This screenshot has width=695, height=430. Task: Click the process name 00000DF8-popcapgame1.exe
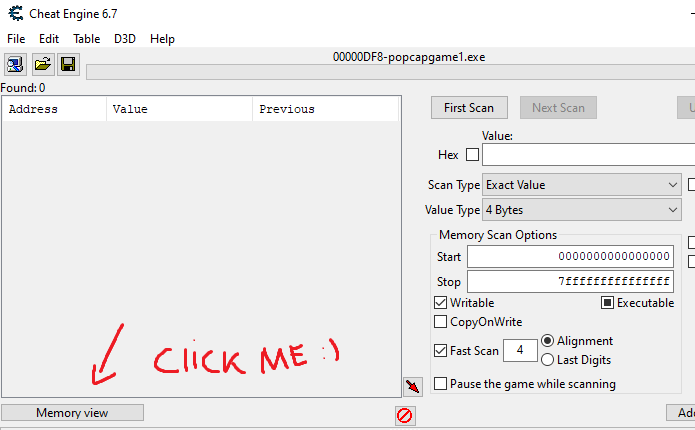pyautogui.click(x=409, y=57)
